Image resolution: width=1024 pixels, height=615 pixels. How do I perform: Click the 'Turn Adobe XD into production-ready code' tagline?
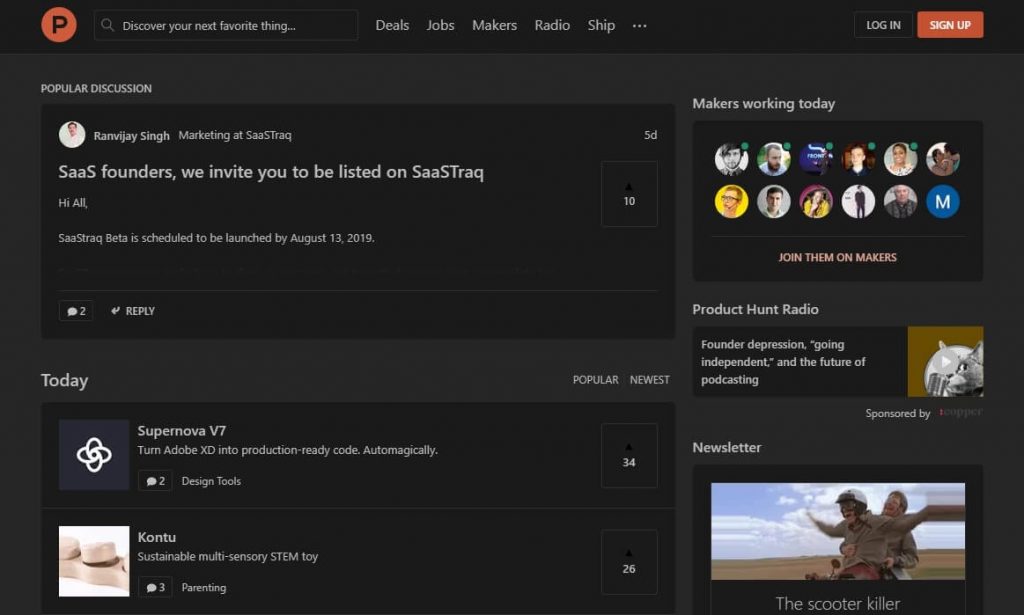click(x=287, y=450)
